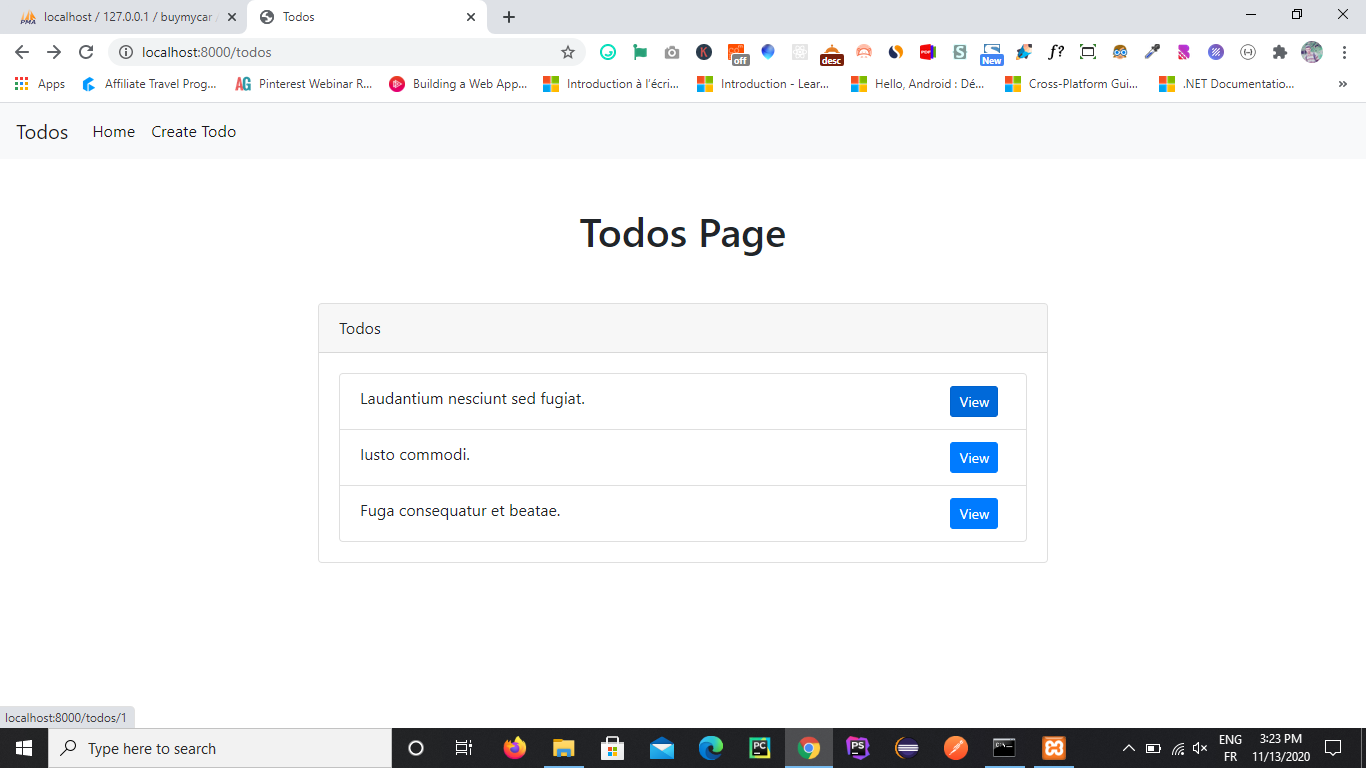Open PyCharm from the taskbar
This screenshot has width=1366, height=768.
(x=760, y=748)
